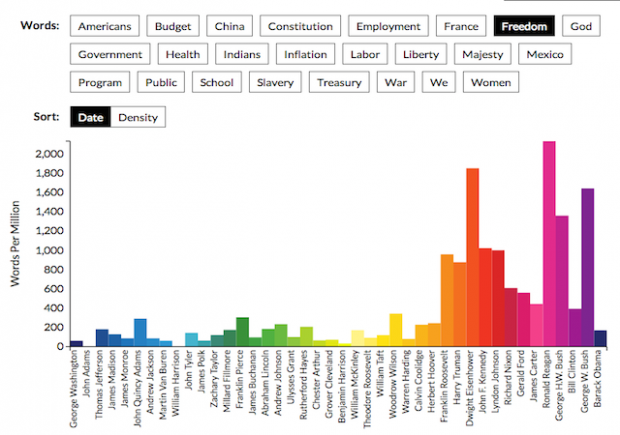Show data for Treasury

340,83
